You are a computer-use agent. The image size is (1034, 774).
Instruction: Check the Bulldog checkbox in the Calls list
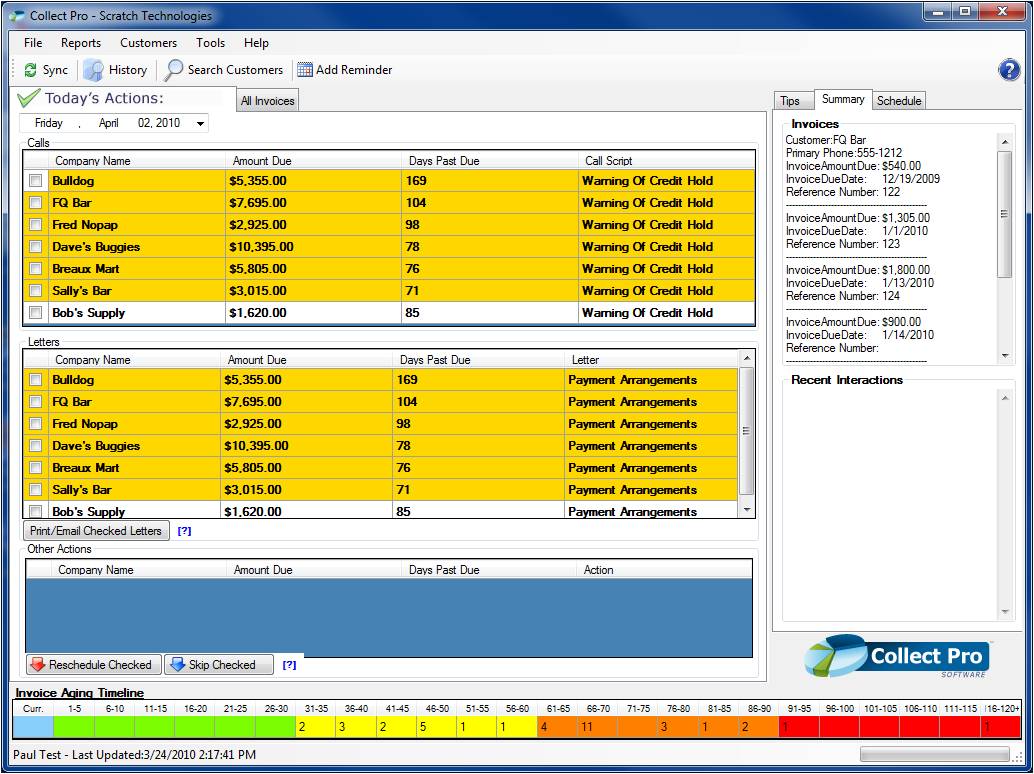pyautogui.click(x=36, y=181)
